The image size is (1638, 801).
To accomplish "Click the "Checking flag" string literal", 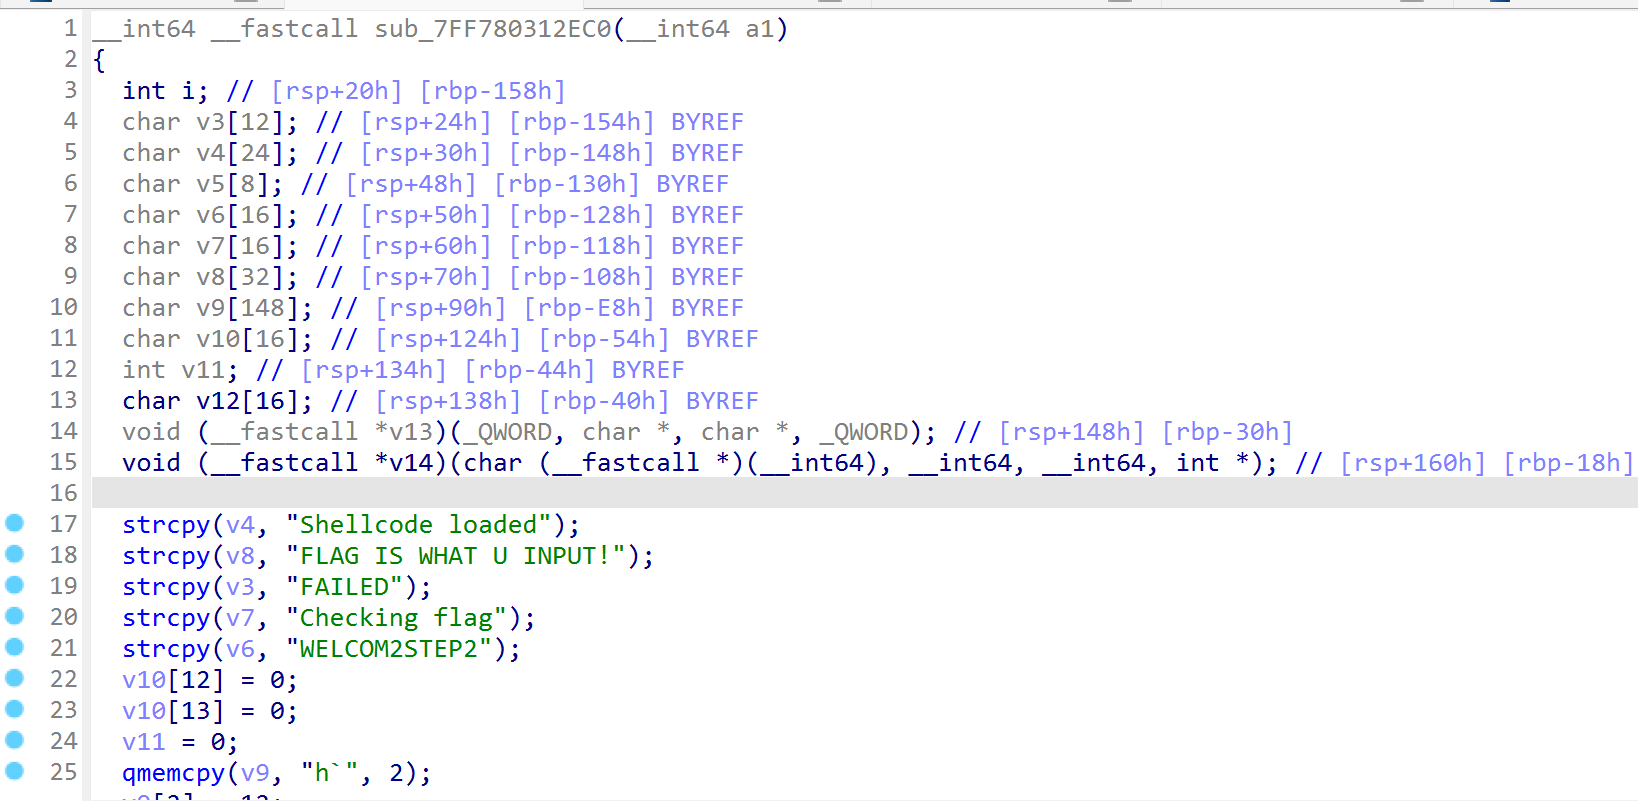I will point(396,618).
